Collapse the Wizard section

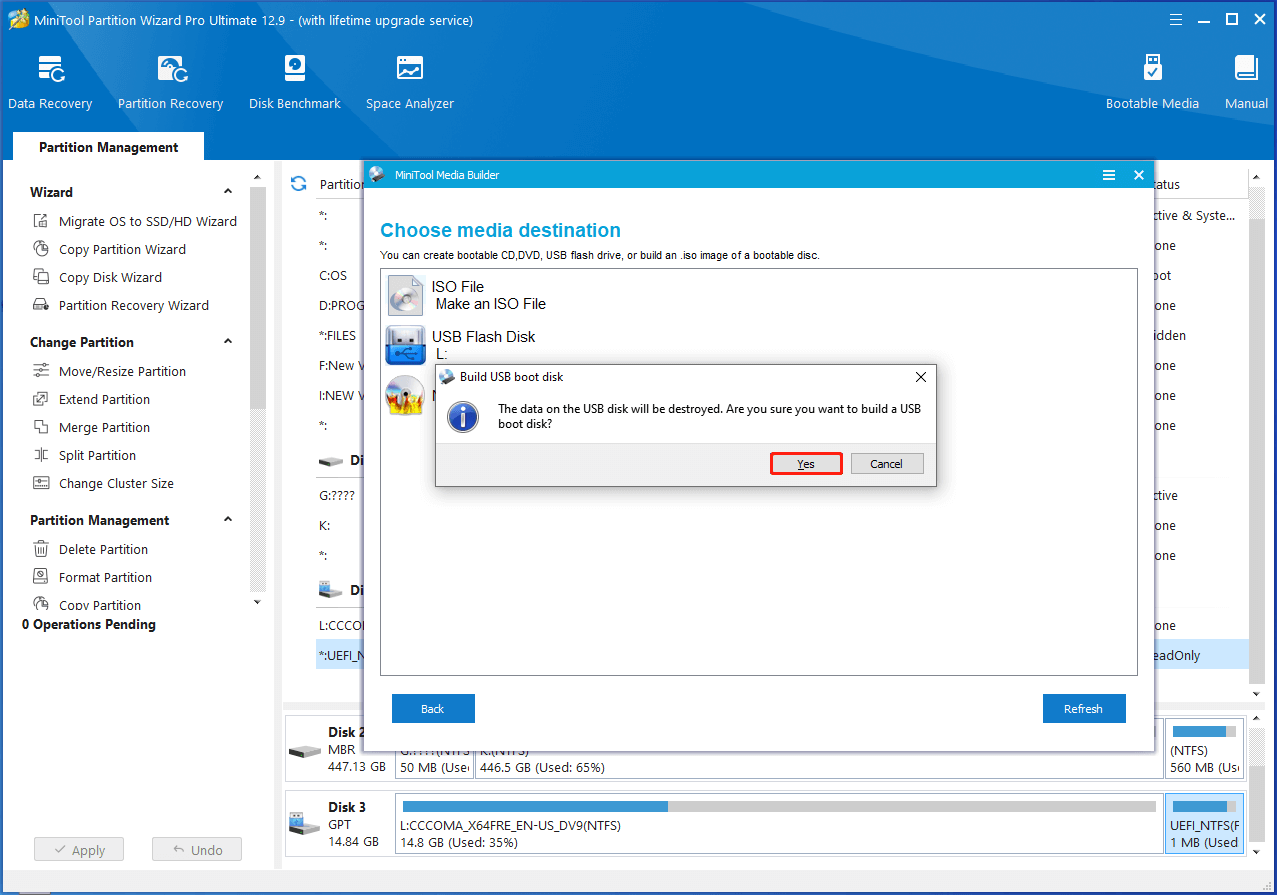coord(228,192)
